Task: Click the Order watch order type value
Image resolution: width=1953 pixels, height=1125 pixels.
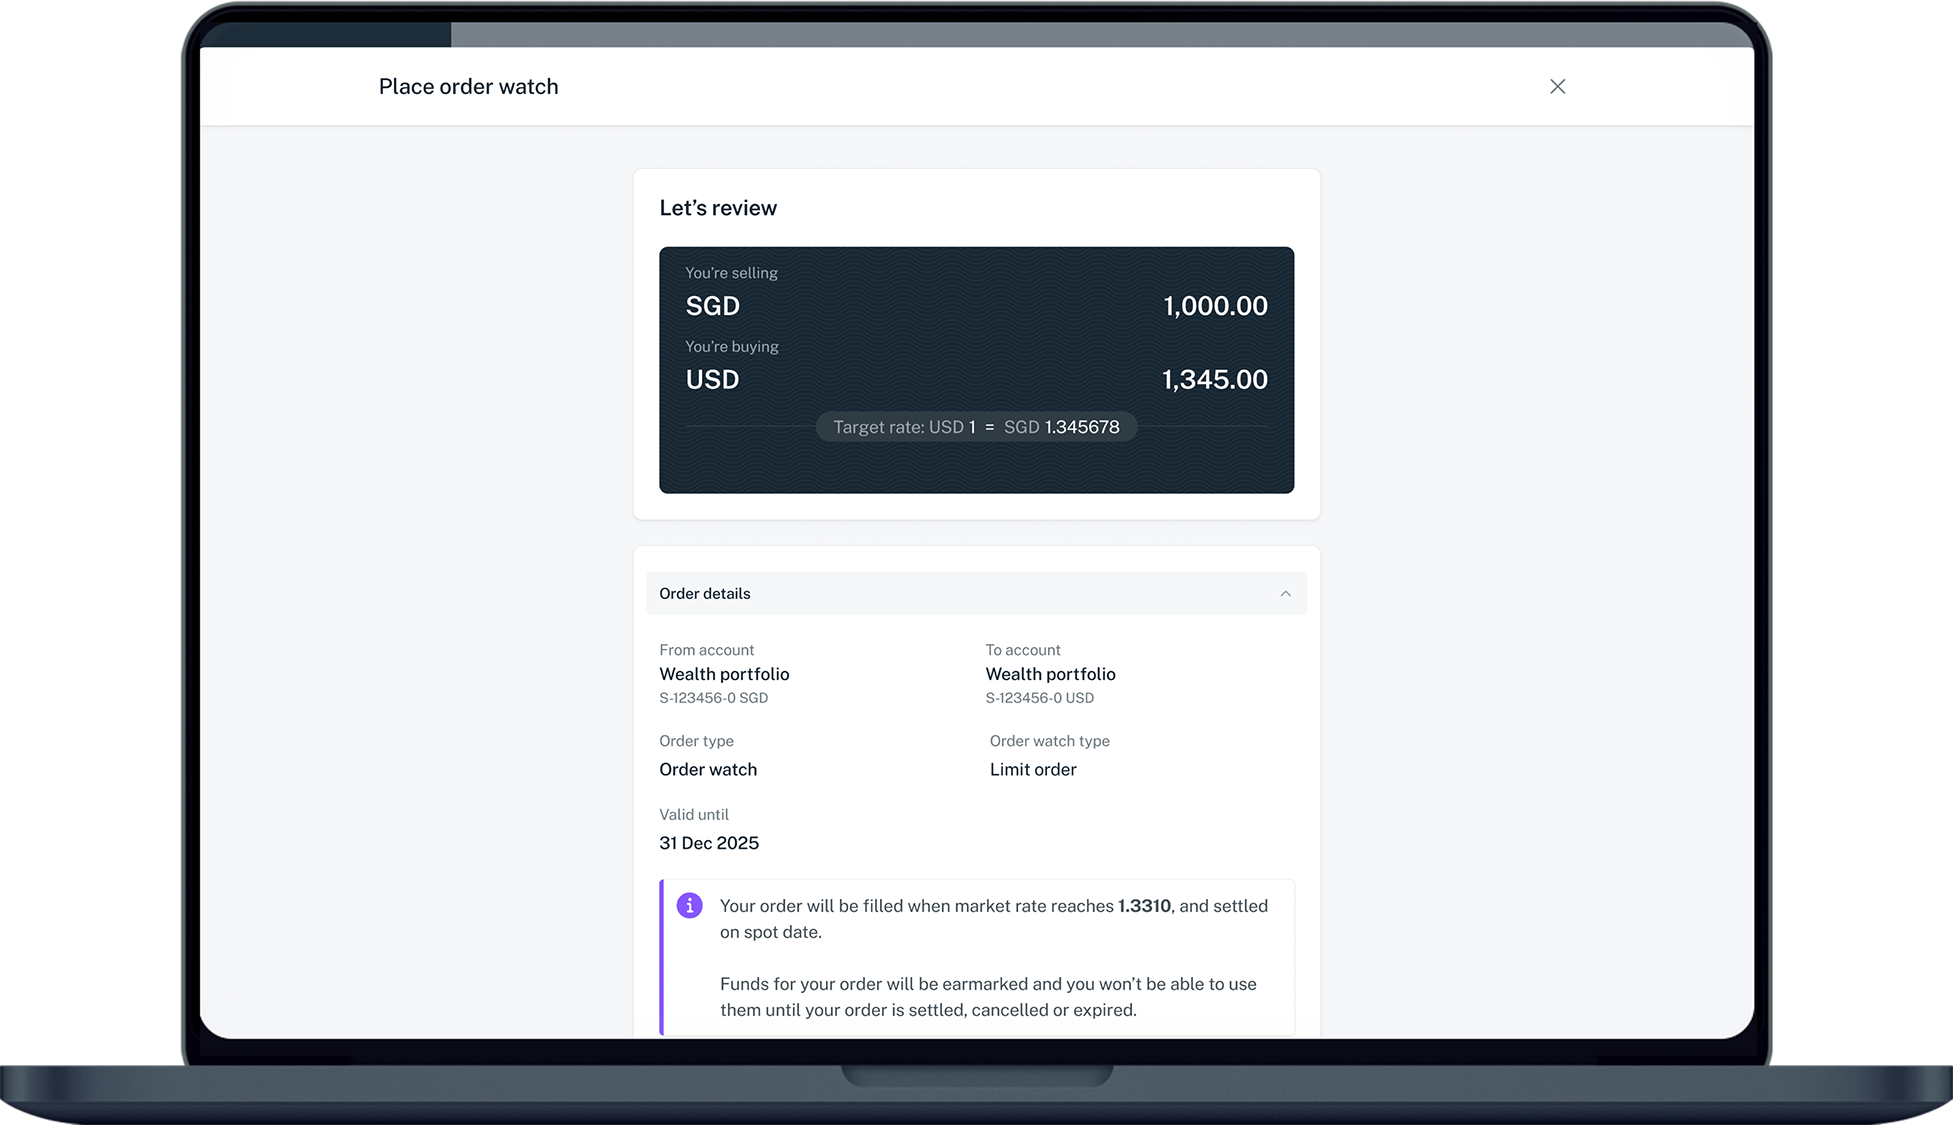Action: point(708,770)
